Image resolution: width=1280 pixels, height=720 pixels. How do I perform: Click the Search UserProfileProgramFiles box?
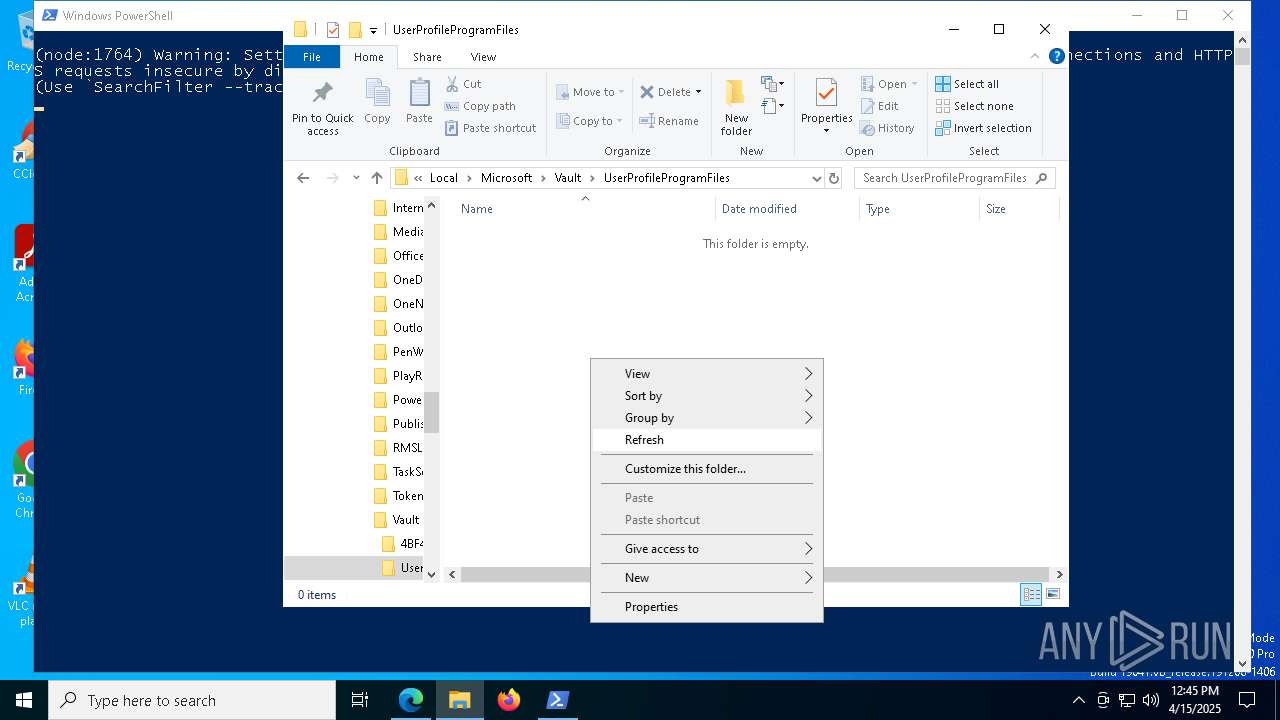coord(954,178)
